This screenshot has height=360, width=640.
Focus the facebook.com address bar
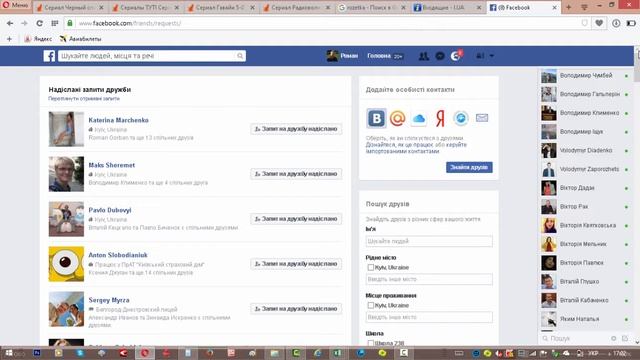click(327, 23)
